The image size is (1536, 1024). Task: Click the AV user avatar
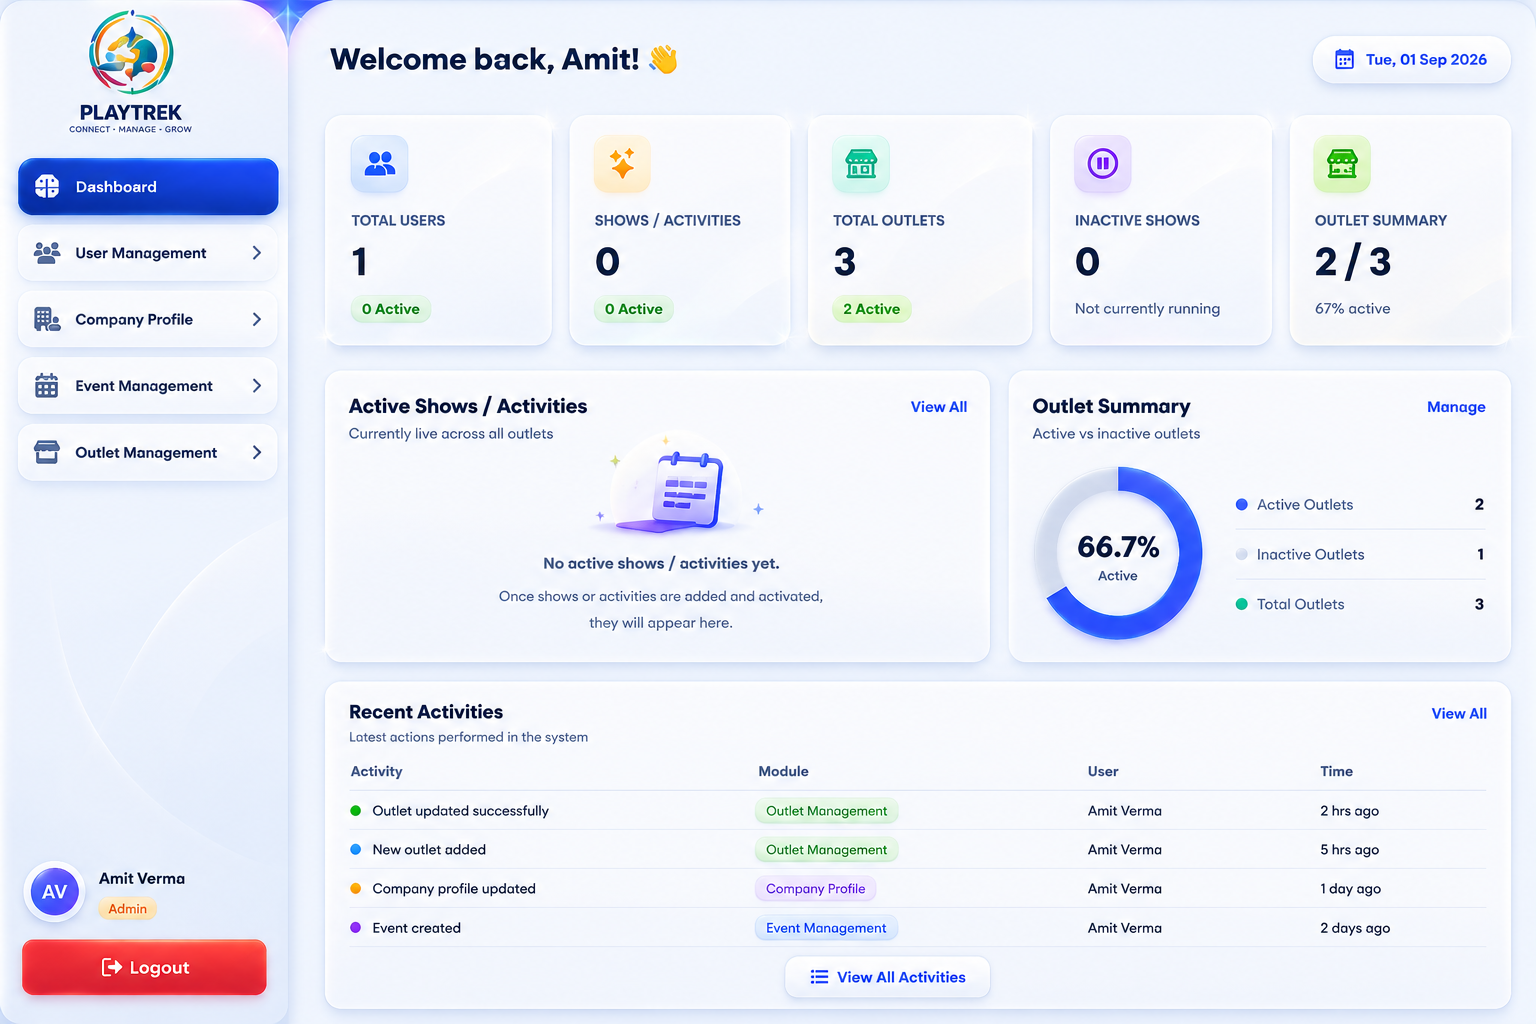pyautogui.click(x=54, y=892)
